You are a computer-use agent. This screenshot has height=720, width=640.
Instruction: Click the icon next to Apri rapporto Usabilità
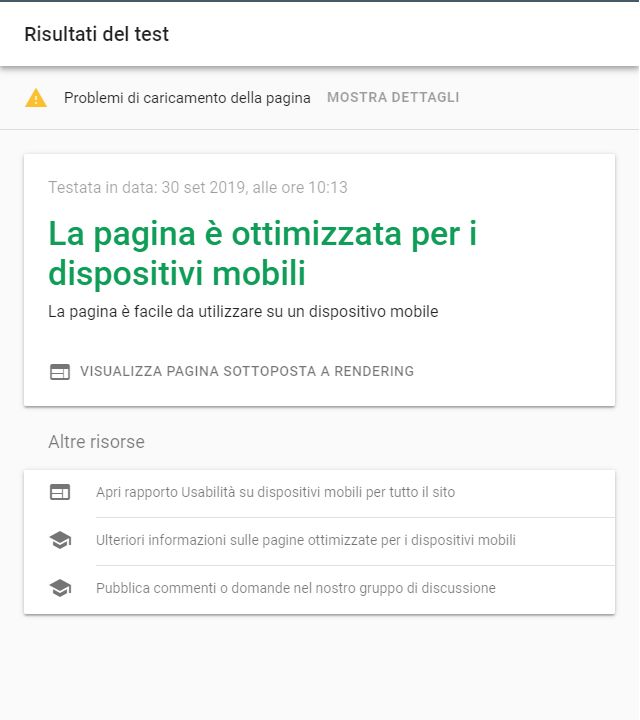click(x=60, y=492)
